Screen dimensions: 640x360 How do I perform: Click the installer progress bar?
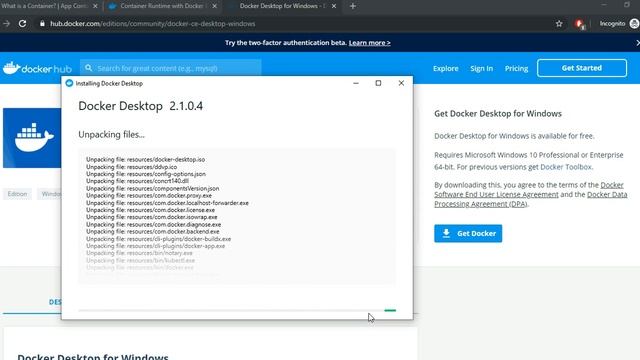[237, 311]
